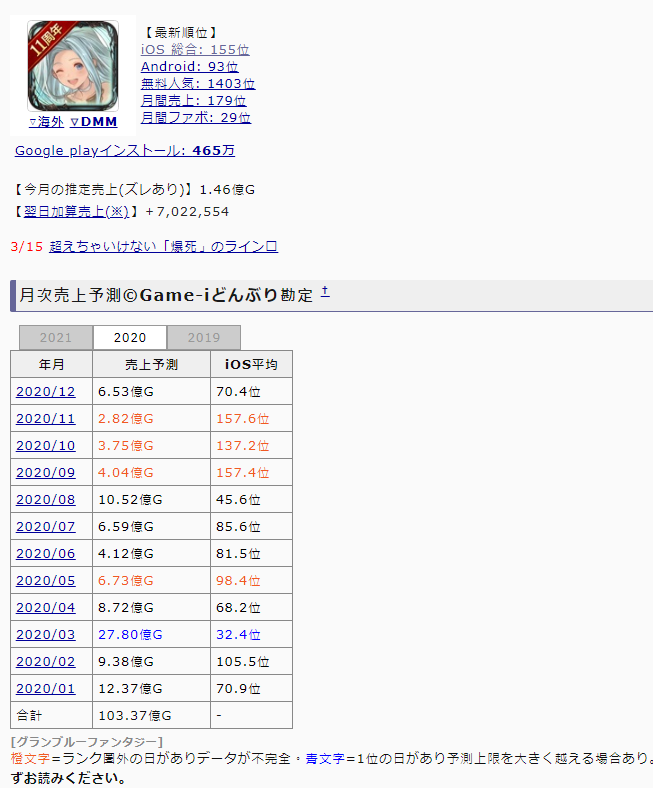Open the 2020/11 month link
The image size is (653, 788).
(46, 419)
